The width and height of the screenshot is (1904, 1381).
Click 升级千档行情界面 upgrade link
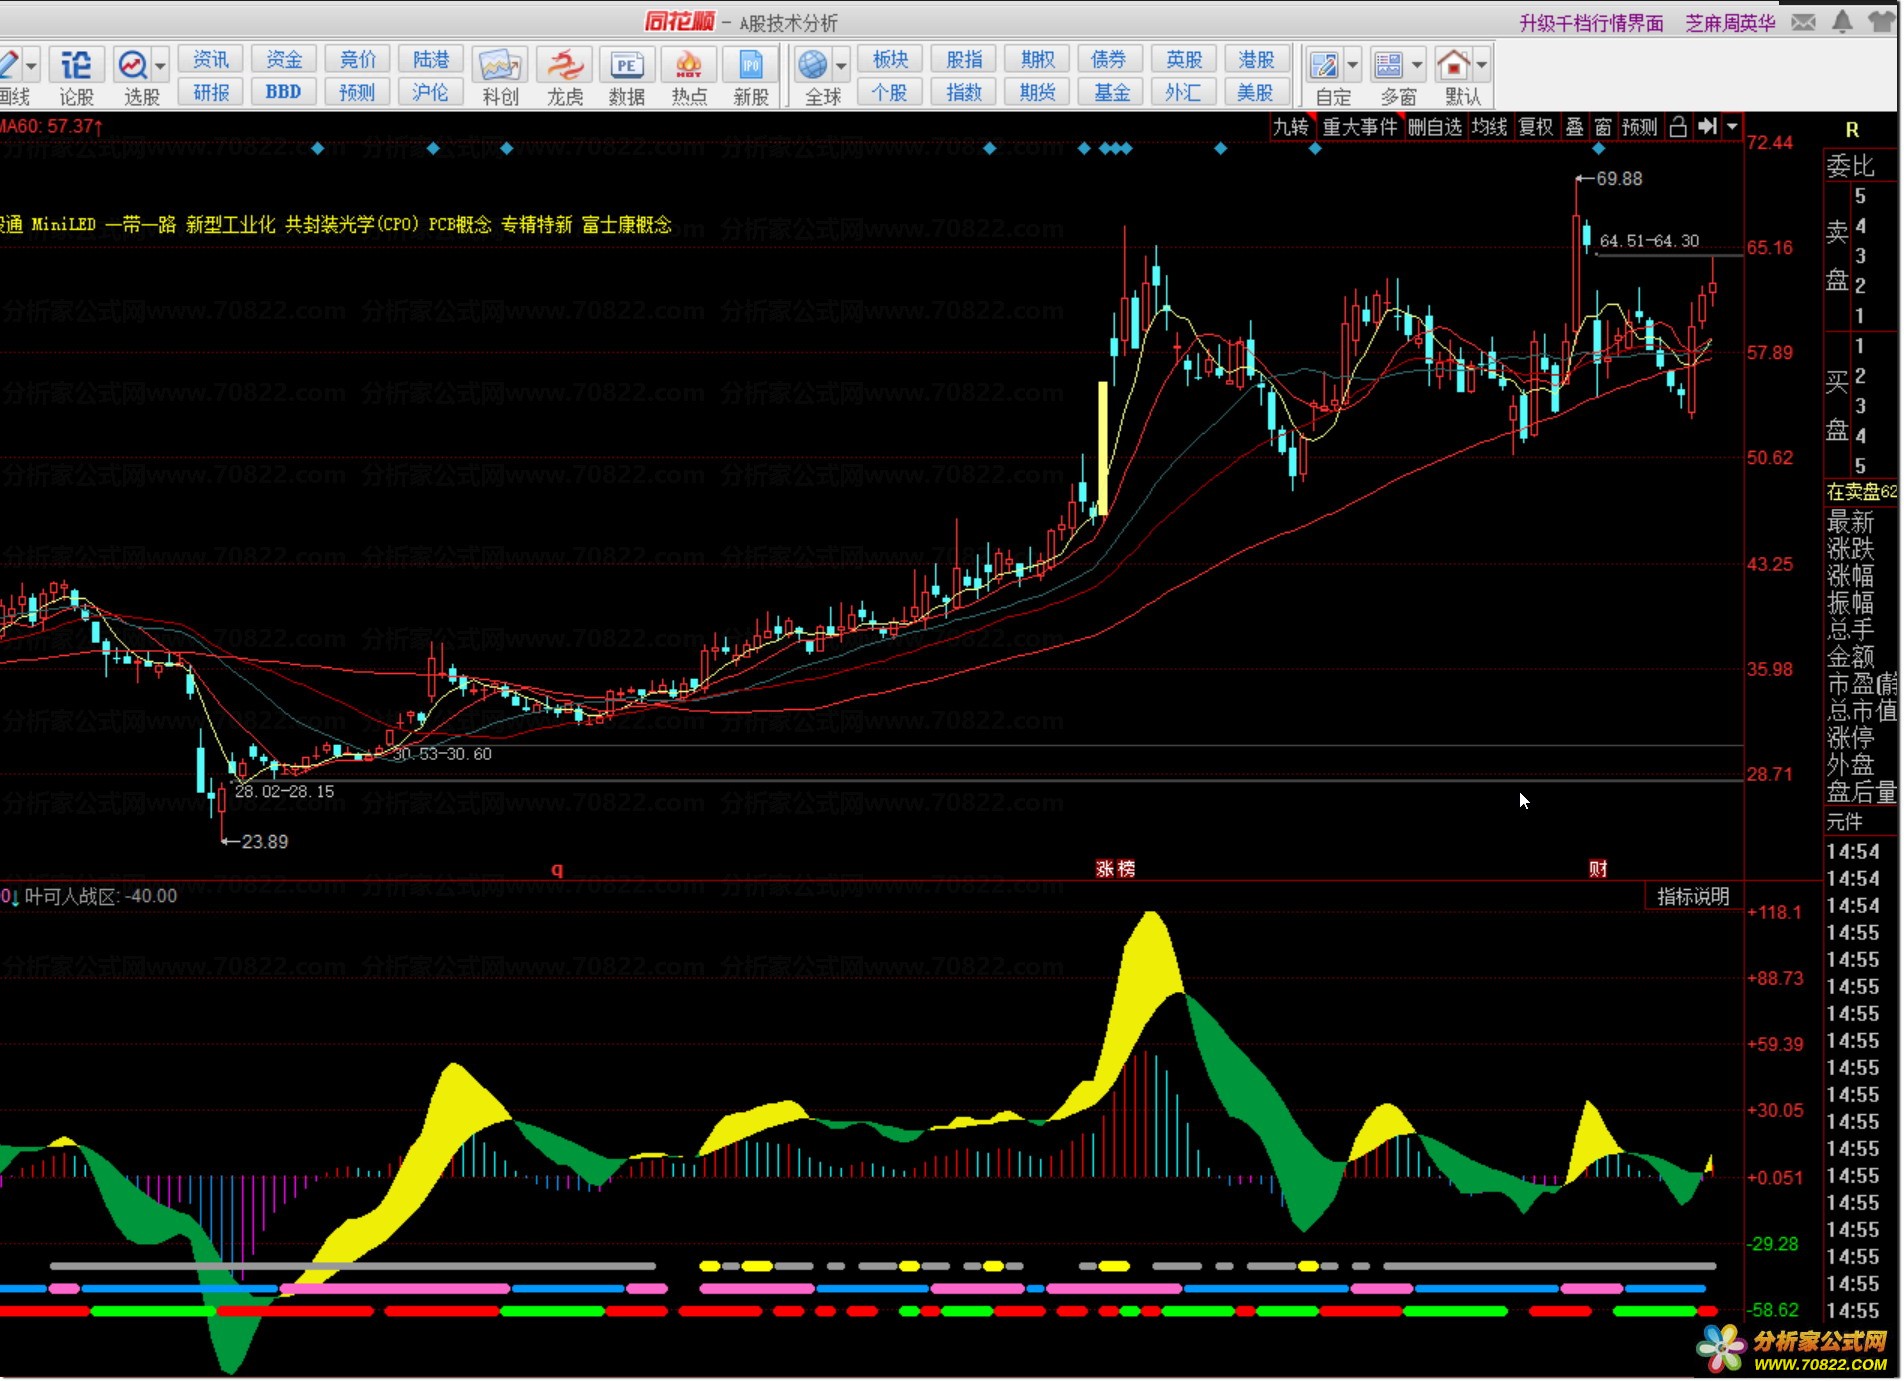pos(1591,23)
